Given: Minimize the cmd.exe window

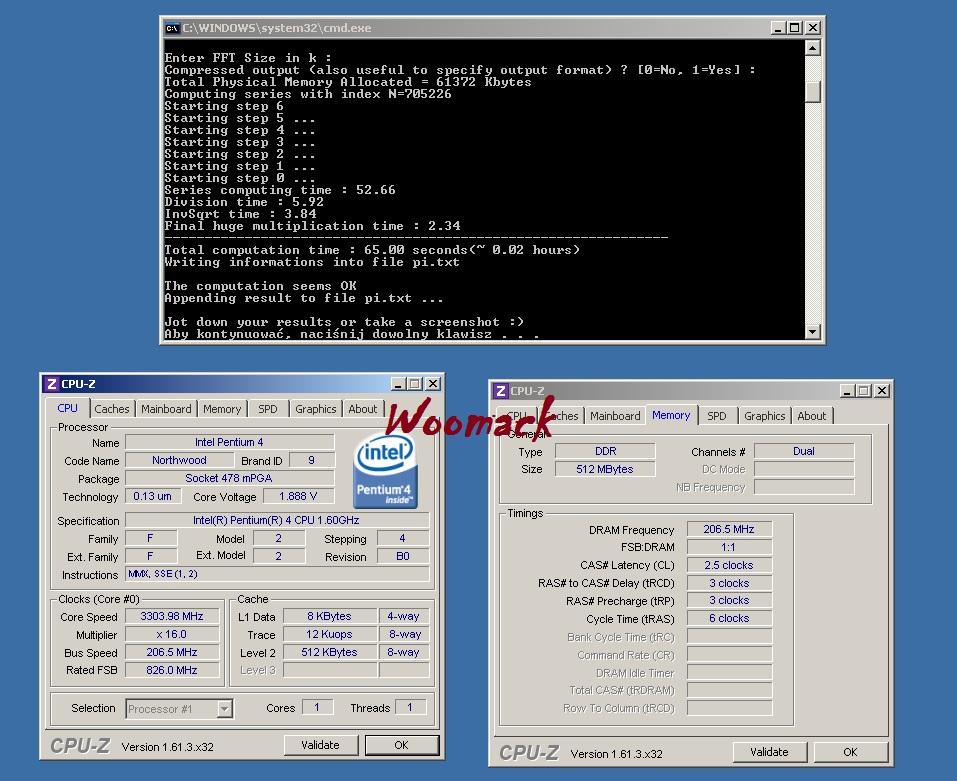Looking at the screenshot, I should [x=778, y=28].
